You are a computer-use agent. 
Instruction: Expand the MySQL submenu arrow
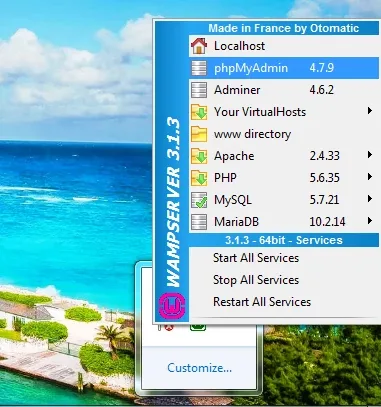370,199
